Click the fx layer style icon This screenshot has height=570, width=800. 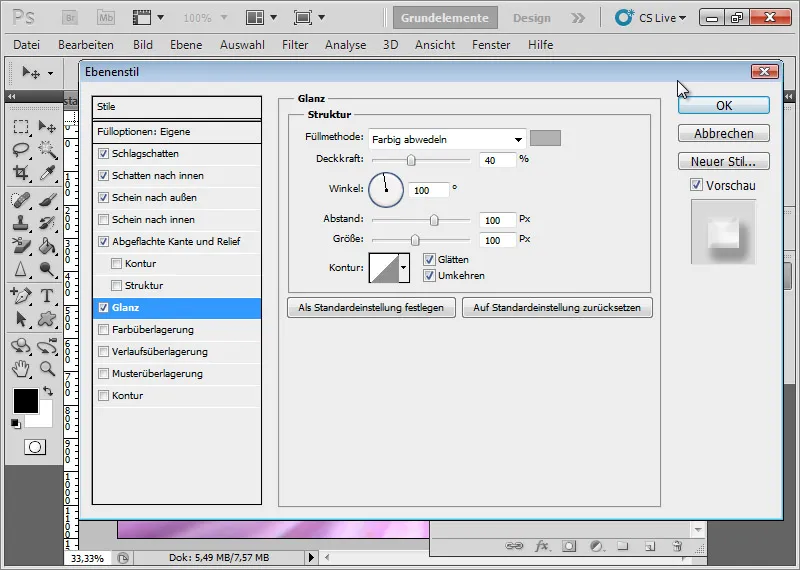[x=542, y=546]
